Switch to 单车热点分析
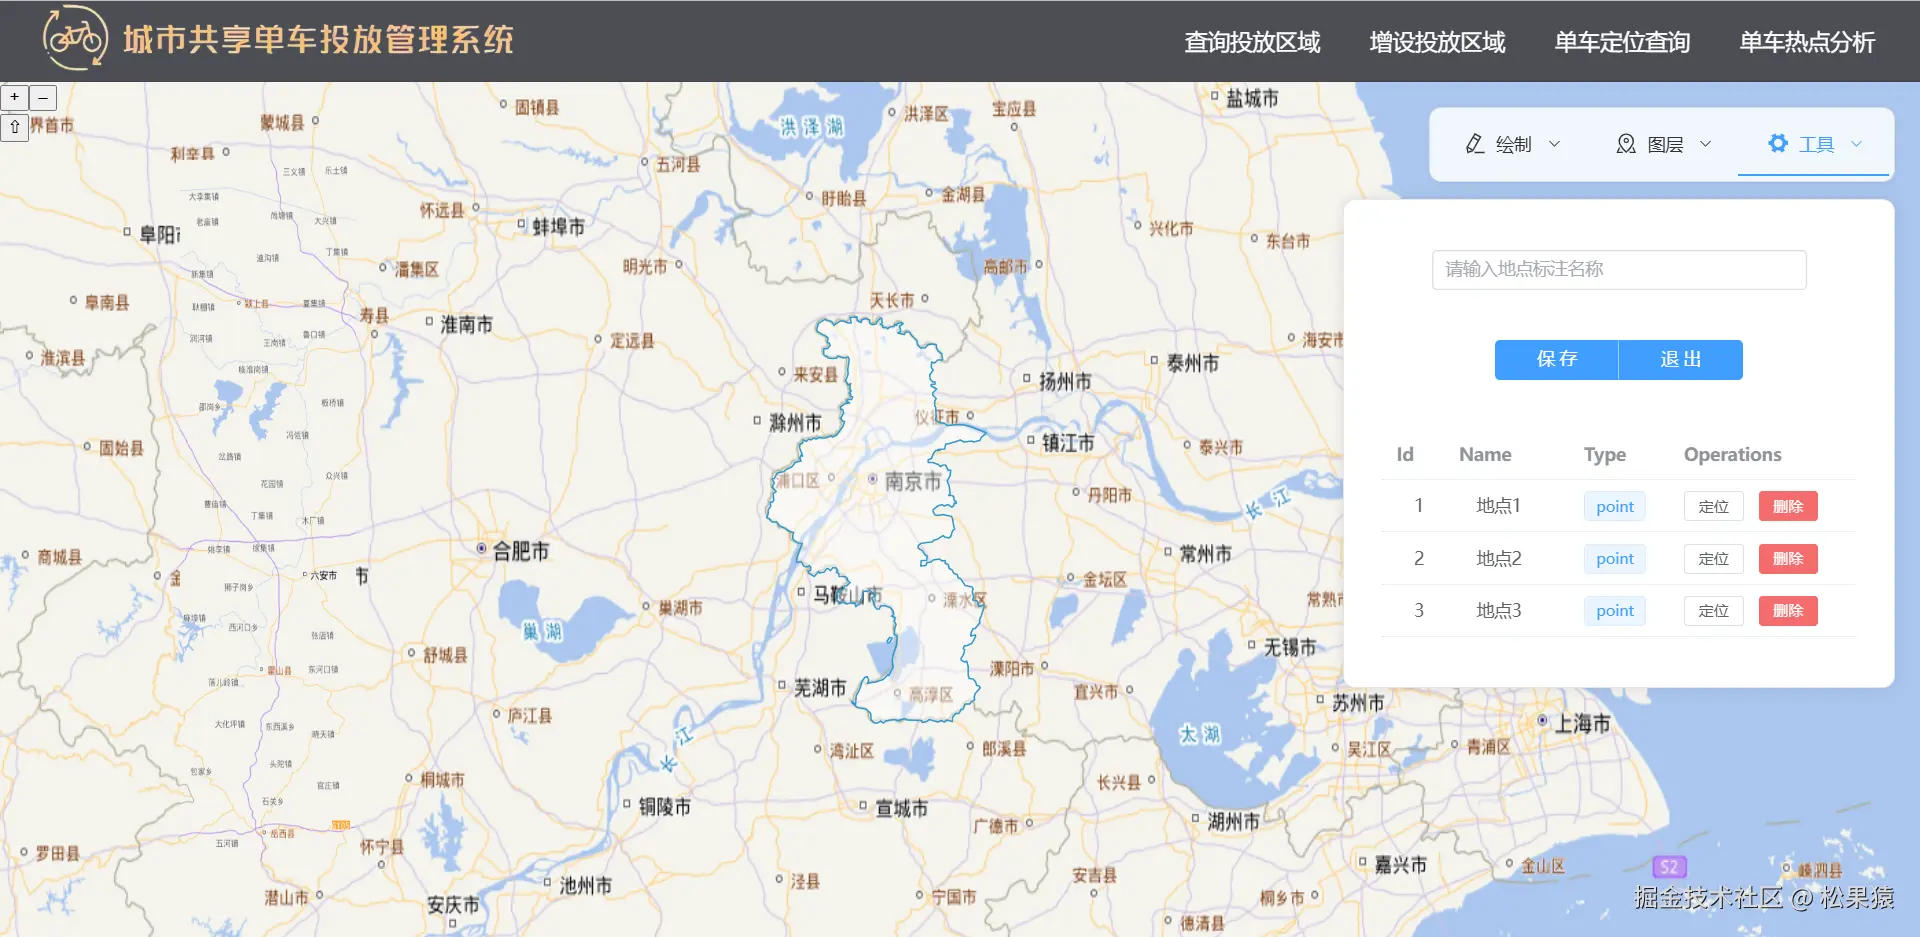 pos(1806,43)
